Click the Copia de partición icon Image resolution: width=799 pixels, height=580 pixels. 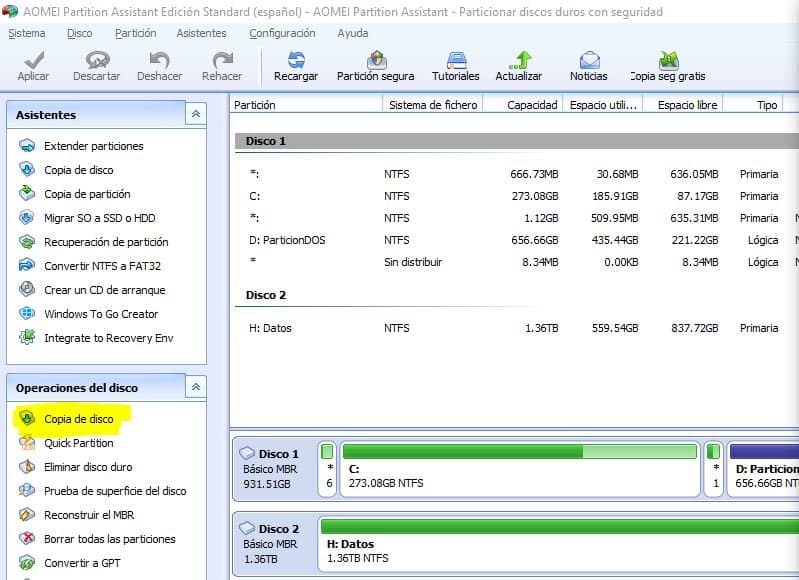click(26, 194)
